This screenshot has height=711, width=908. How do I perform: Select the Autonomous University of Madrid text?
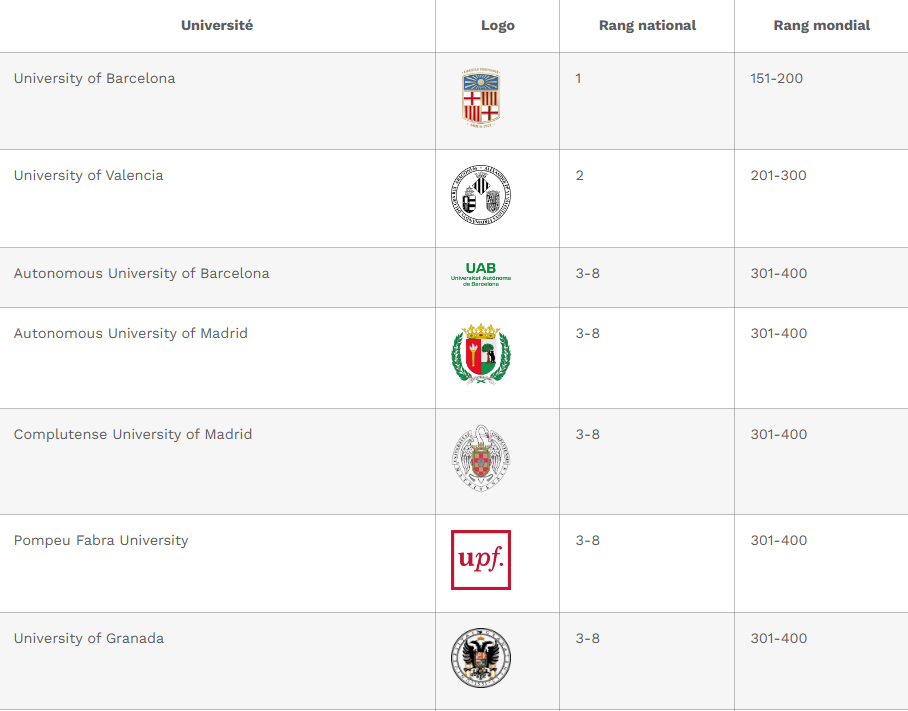point(131,334)
